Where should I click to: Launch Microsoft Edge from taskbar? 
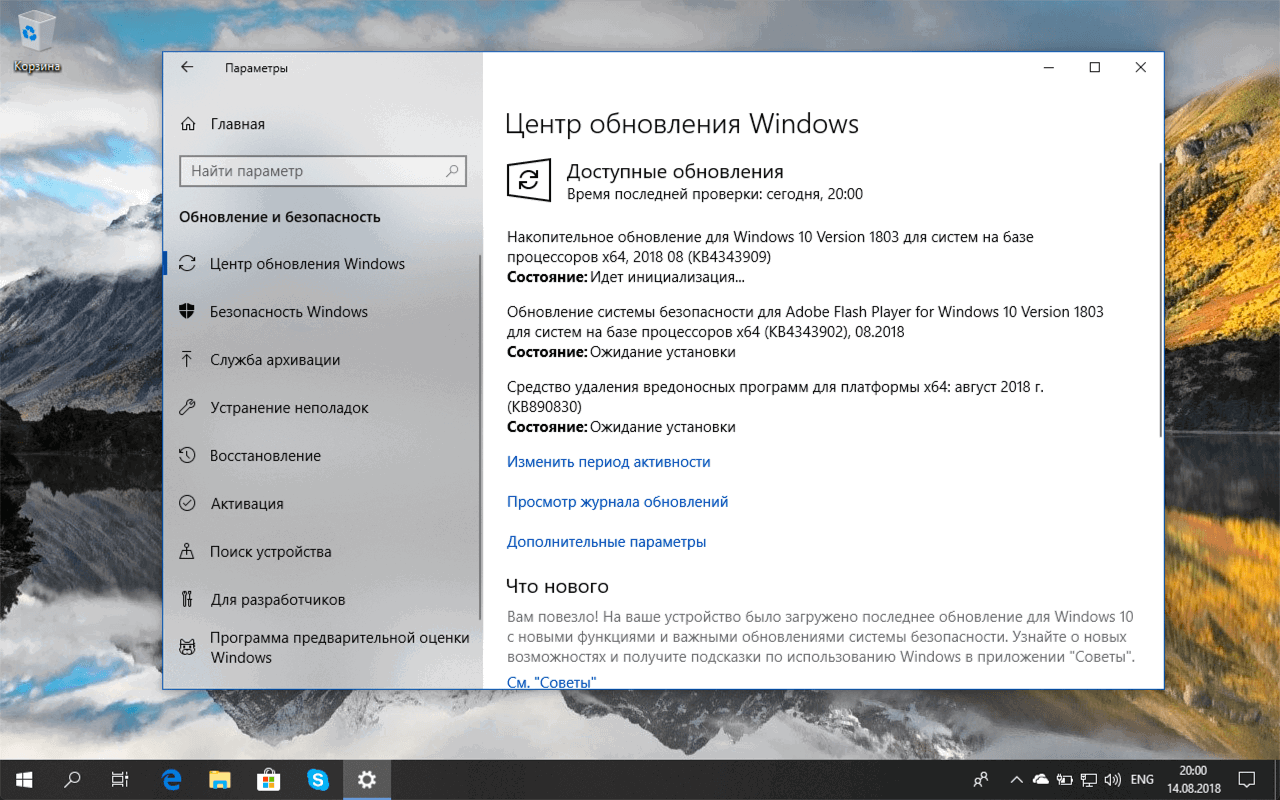(171, 779)
